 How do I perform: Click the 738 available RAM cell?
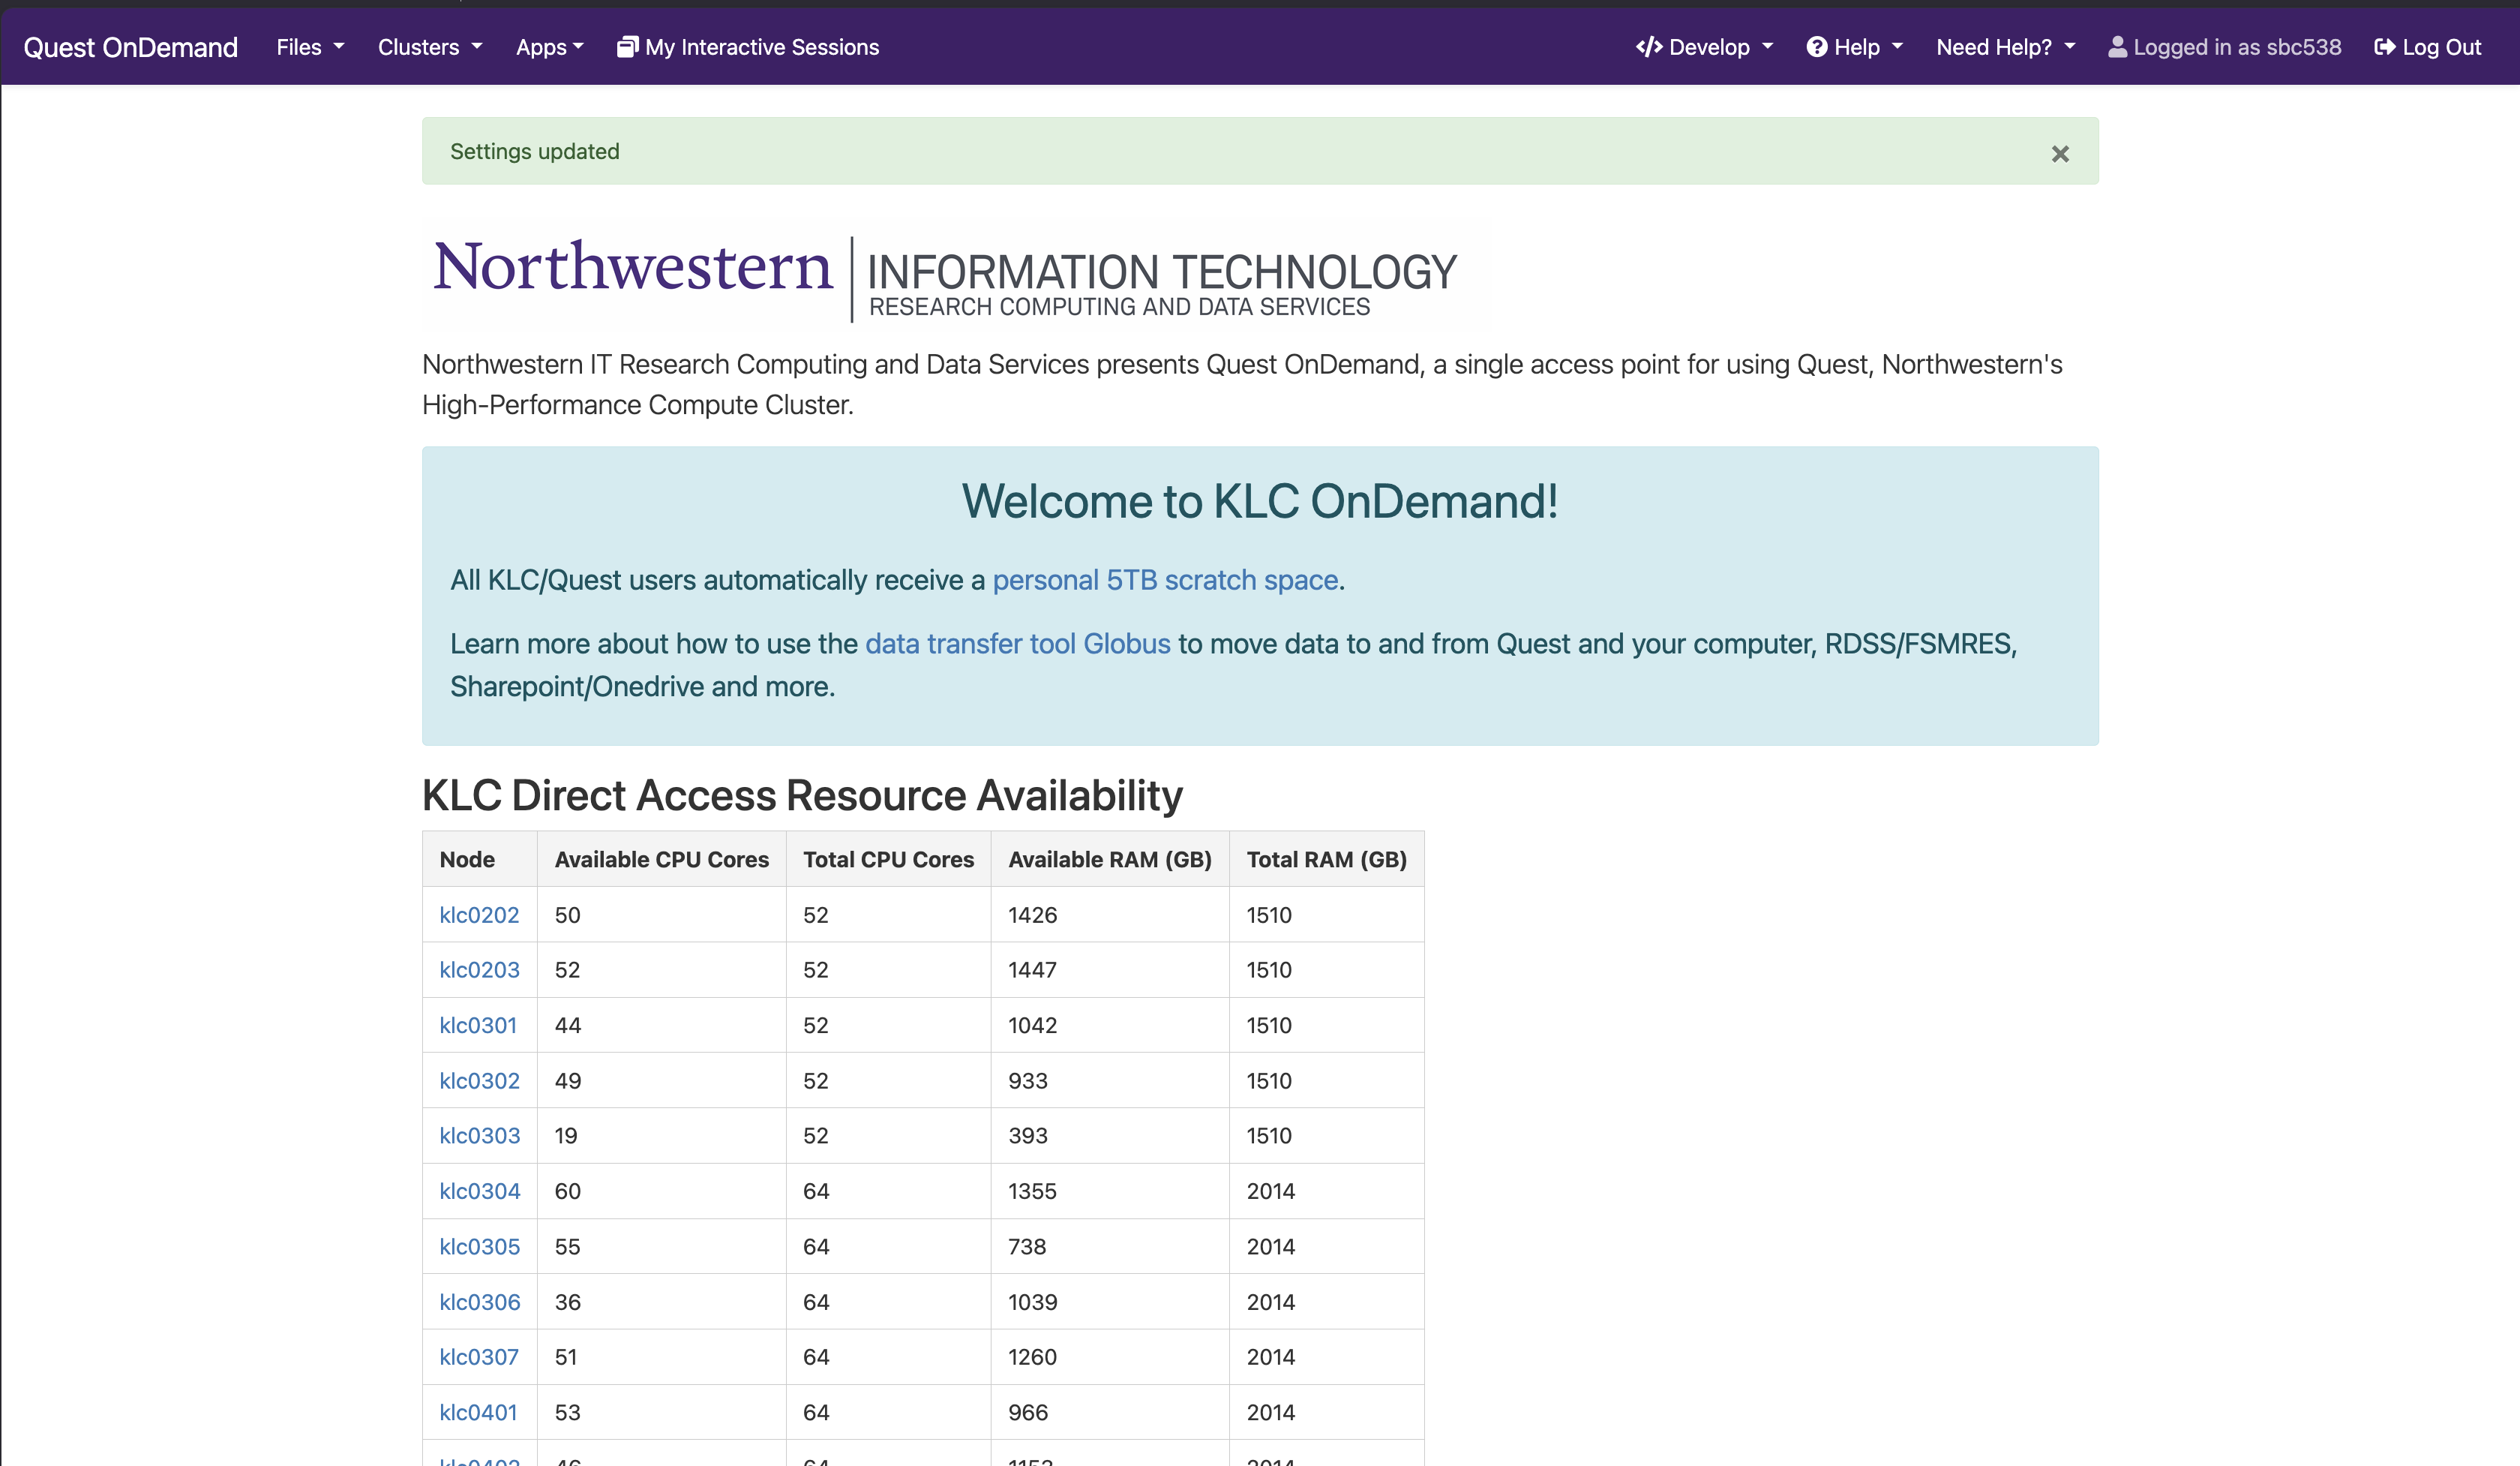pyautogui.click(x=1110, y=1247)
